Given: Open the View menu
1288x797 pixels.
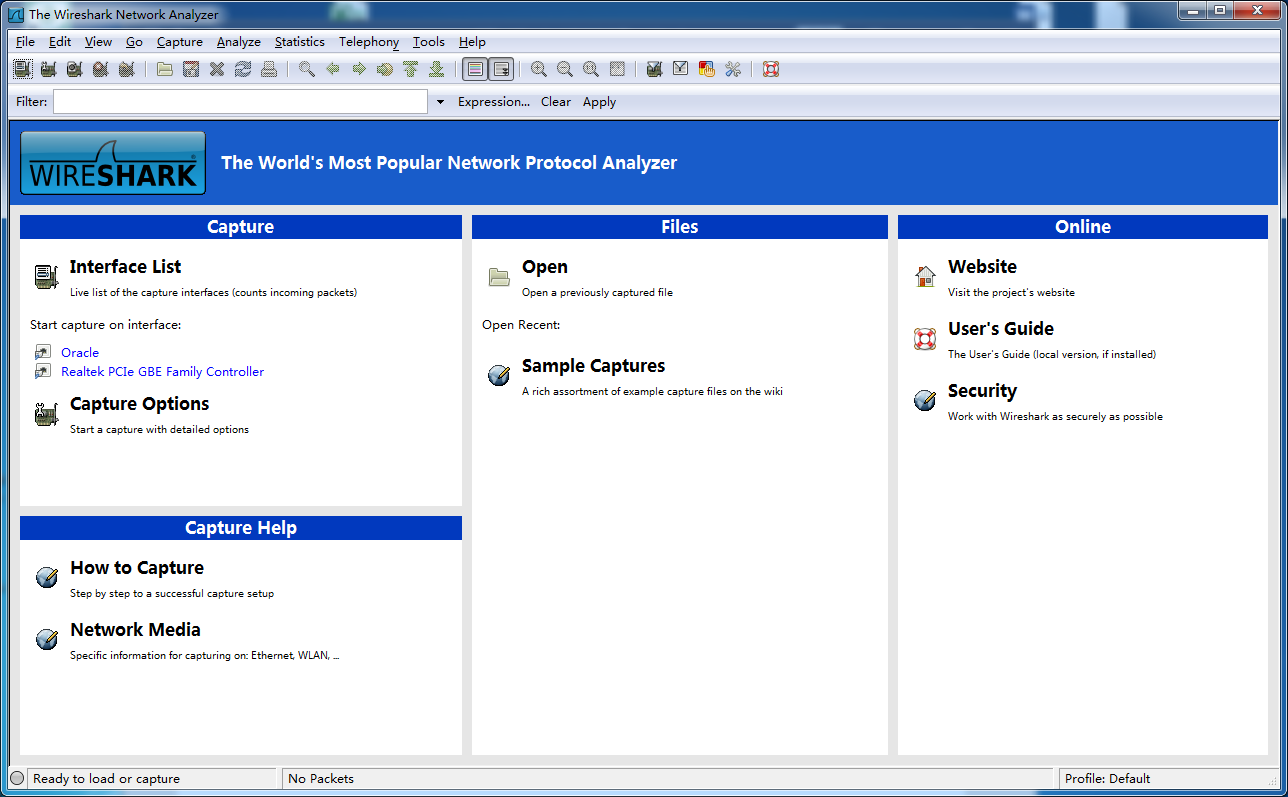Looking at the screenshot, I should 98,42.
